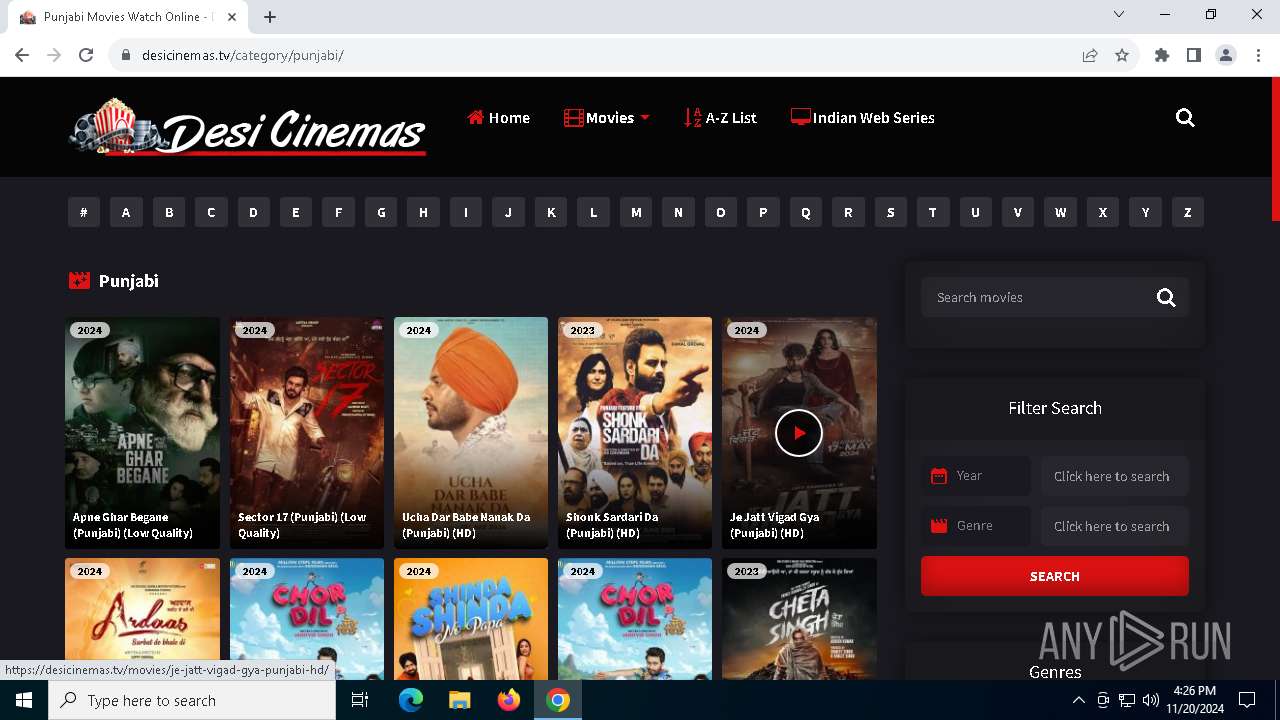
Task: Filter movies by letter X
Action: coord(1103,212)
